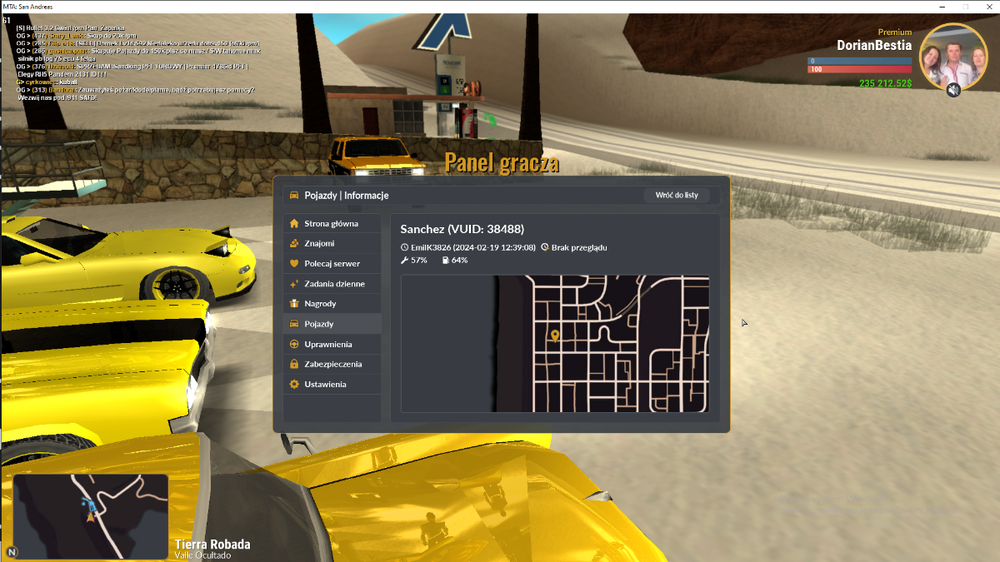Click the yellow location pin on map

click(x=555, y=336)
